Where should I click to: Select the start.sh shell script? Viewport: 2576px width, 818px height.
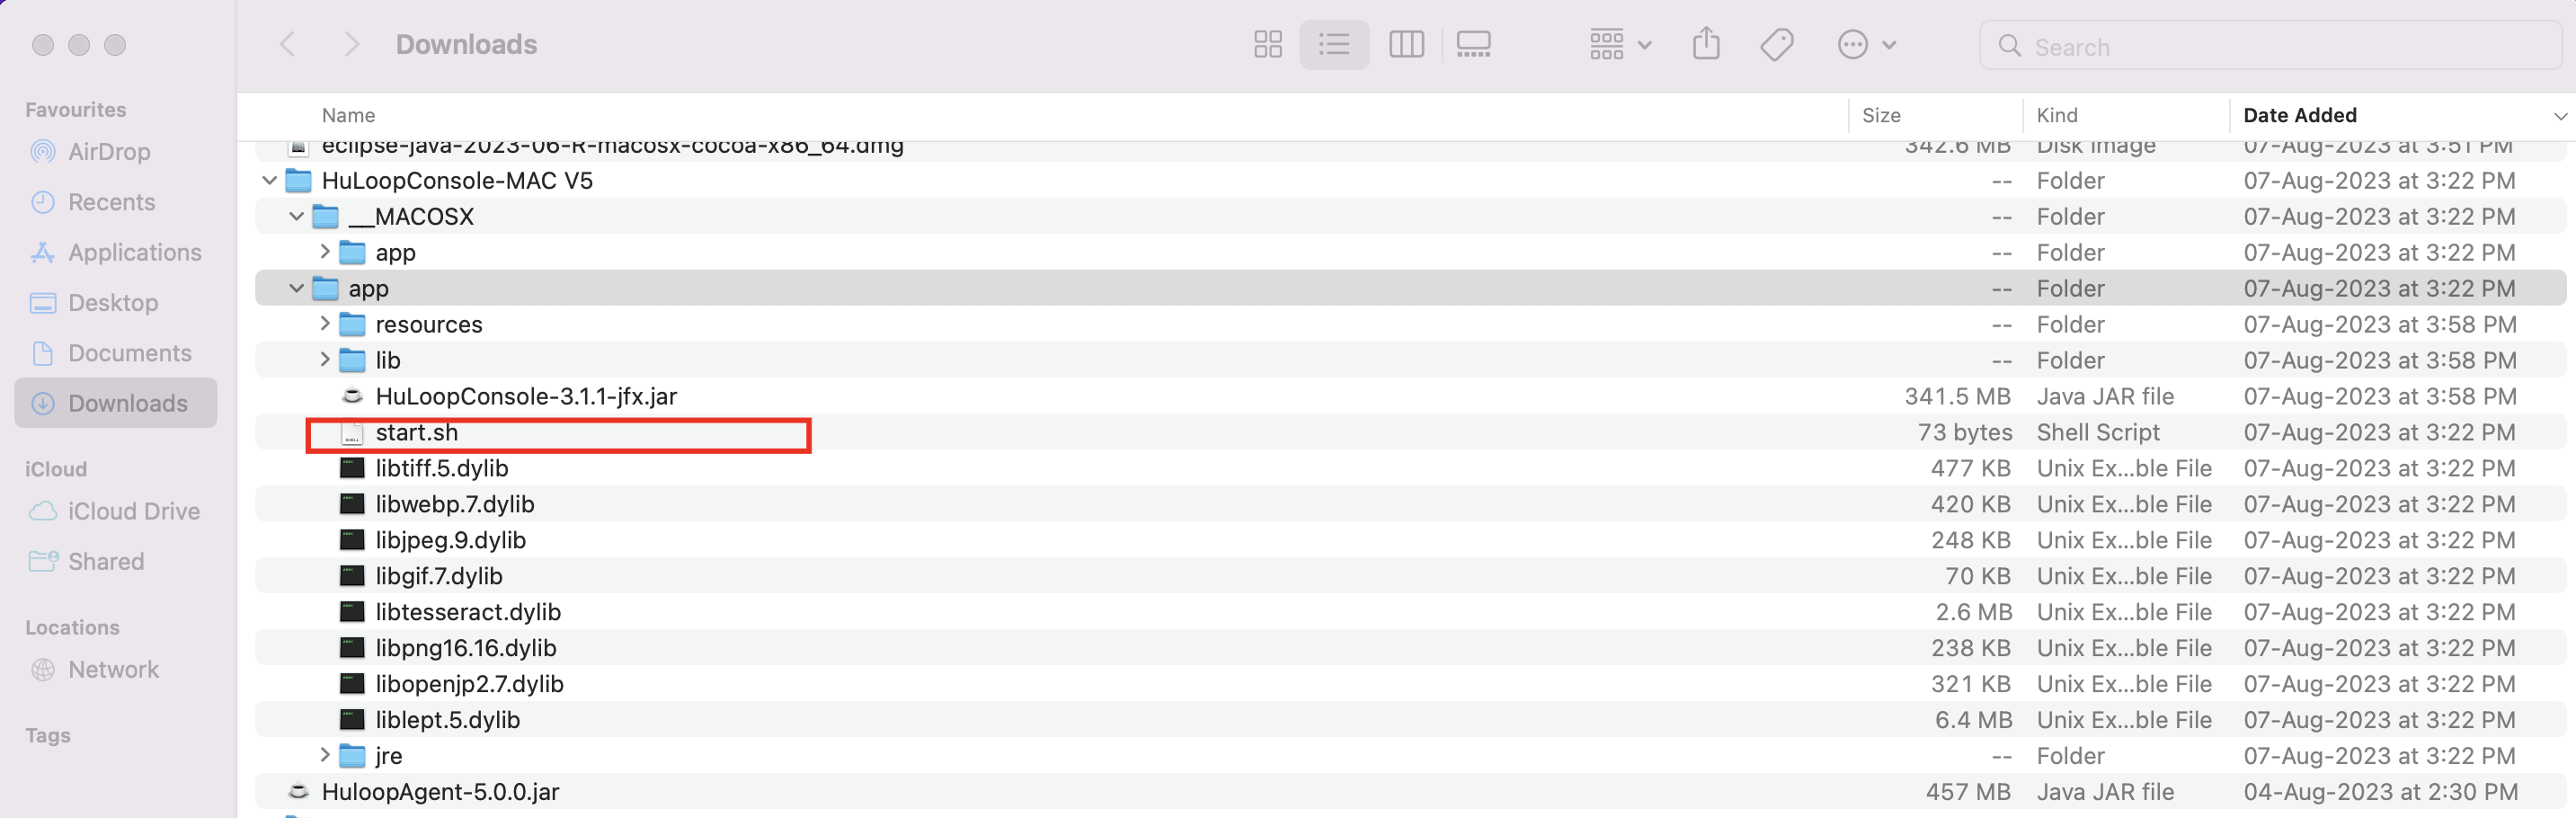(416, 433)
